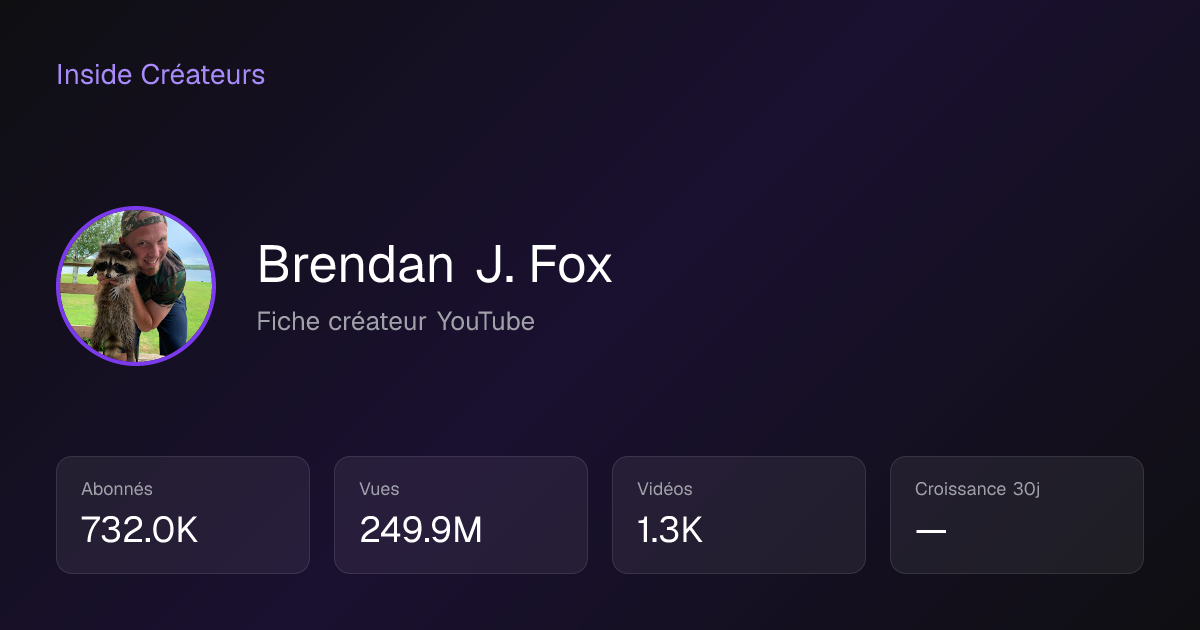Click the Abonnés label text
Viewport: 1200px width, 630px height.
pyautogui.click(x=117, y=489)
